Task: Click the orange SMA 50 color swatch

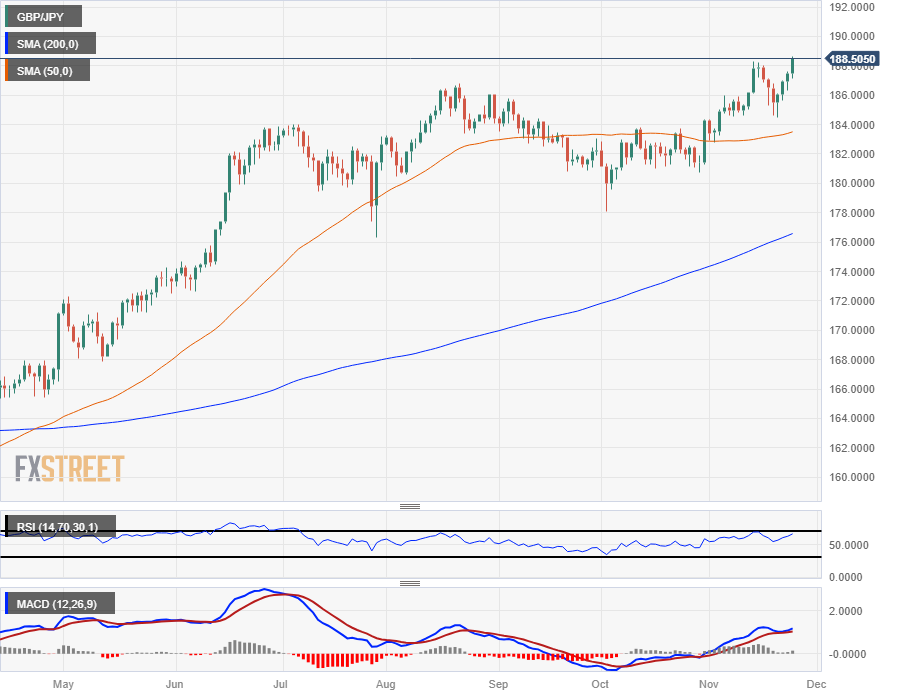Action: point(6,71)
